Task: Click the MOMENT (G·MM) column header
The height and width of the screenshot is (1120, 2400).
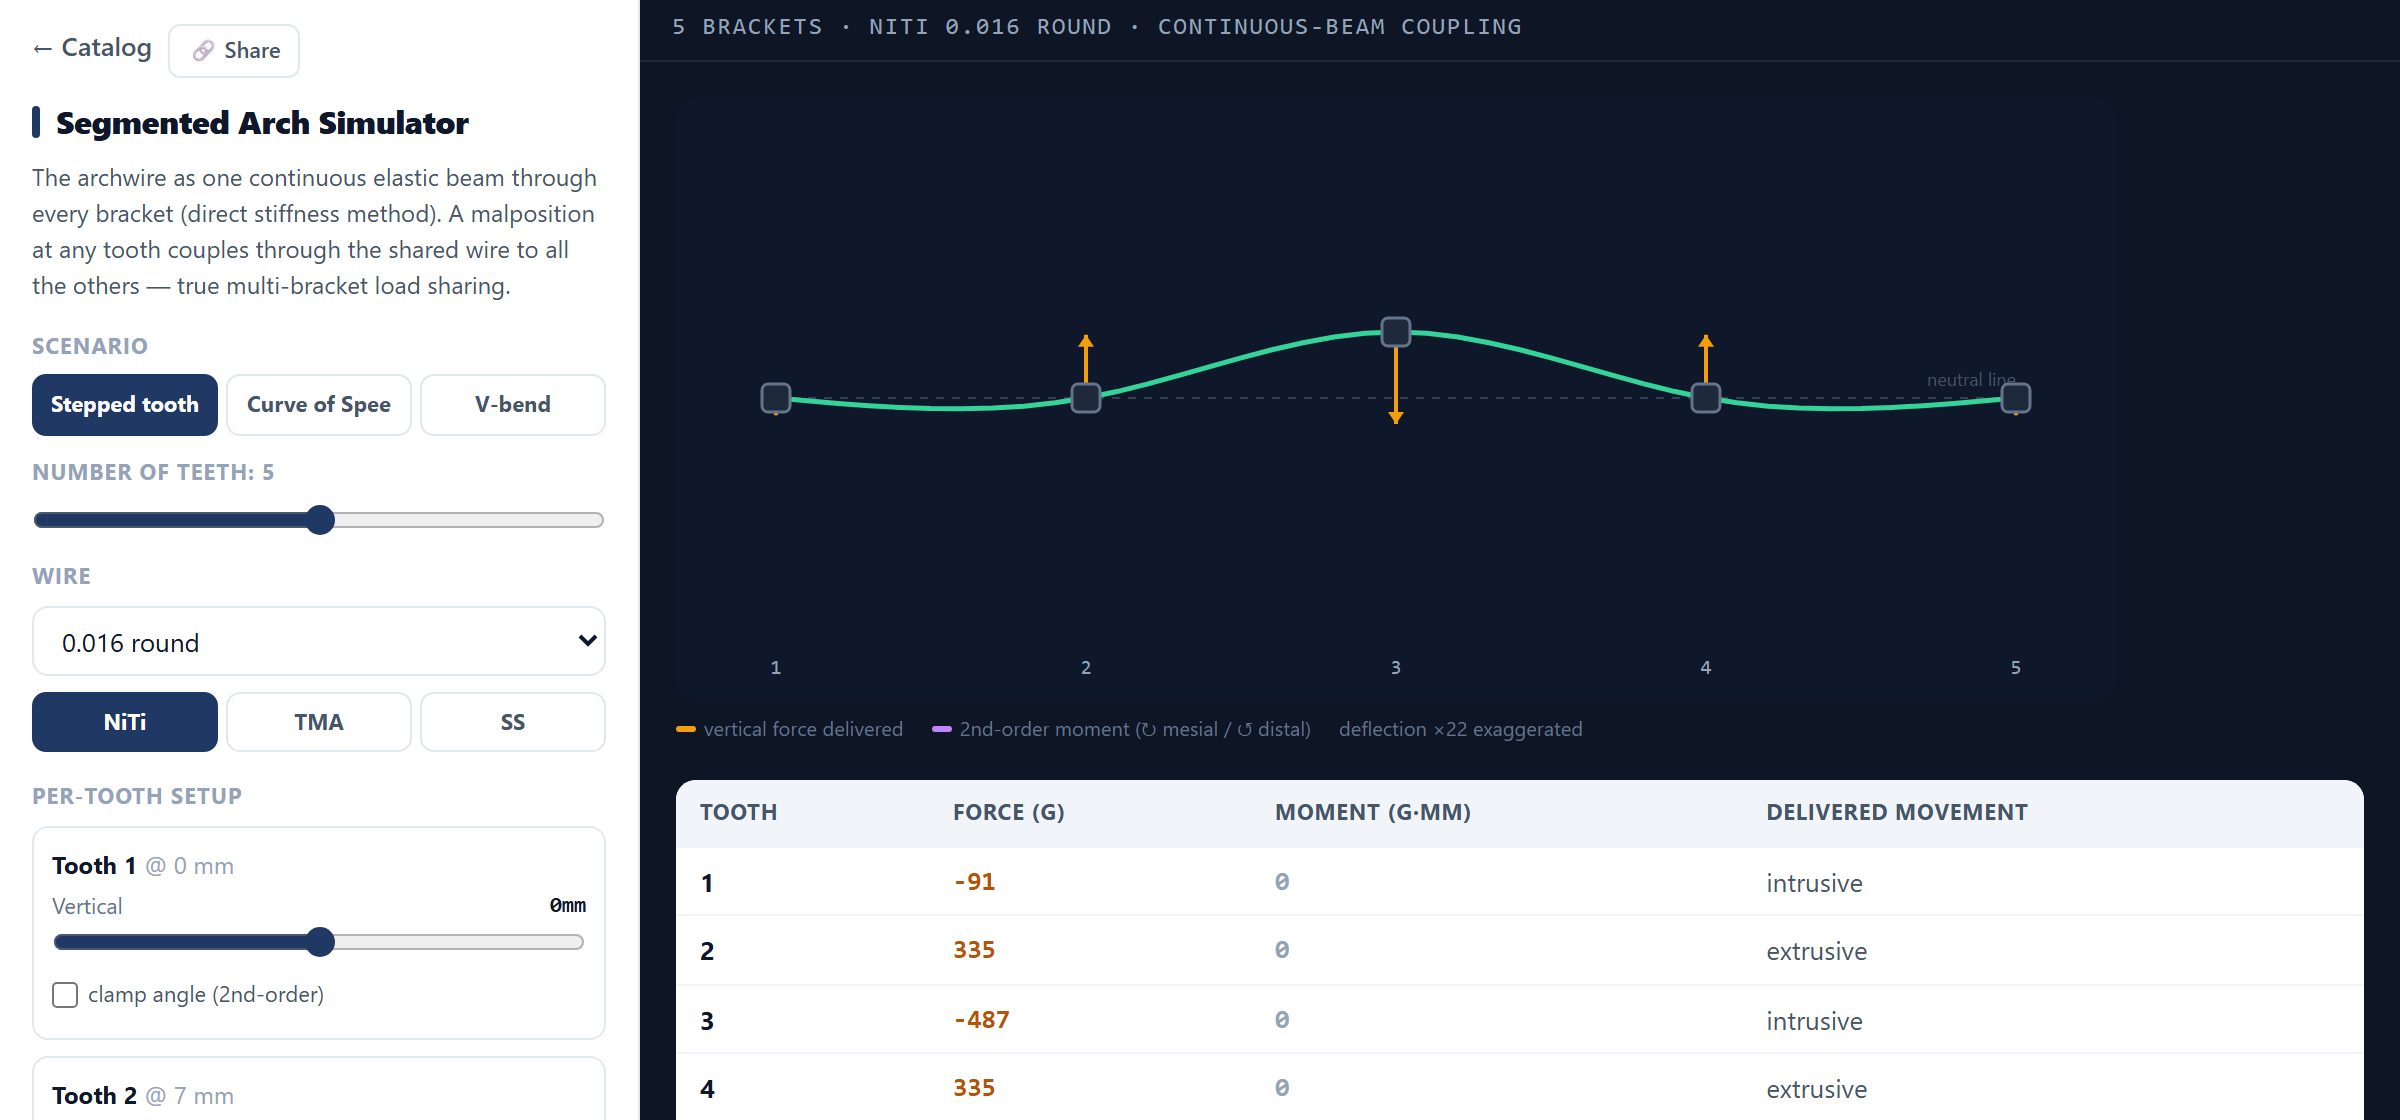Action: 1373,813
